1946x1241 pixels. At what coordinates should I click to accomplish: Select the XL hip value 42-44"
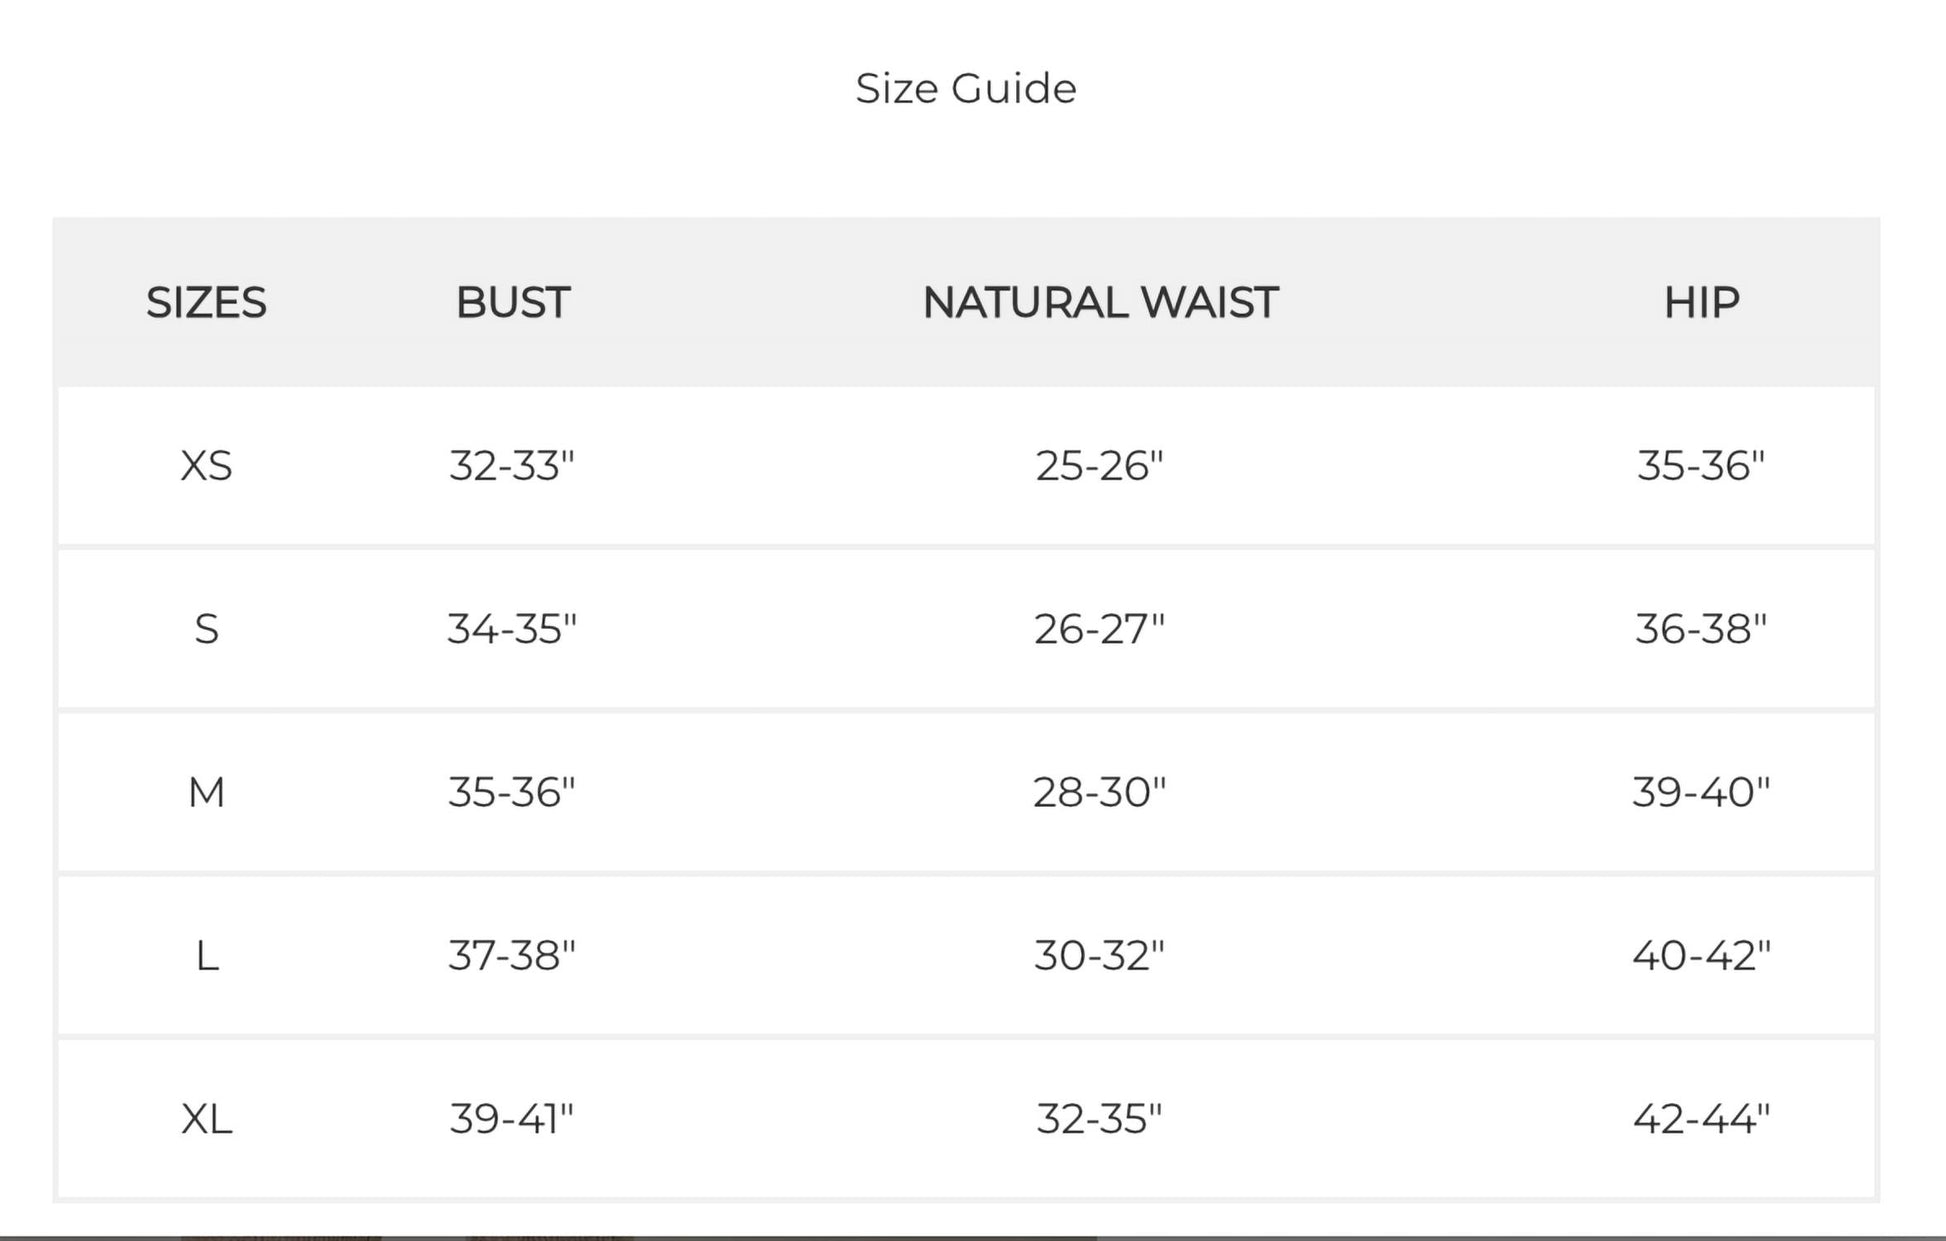click(1701, 1119)
